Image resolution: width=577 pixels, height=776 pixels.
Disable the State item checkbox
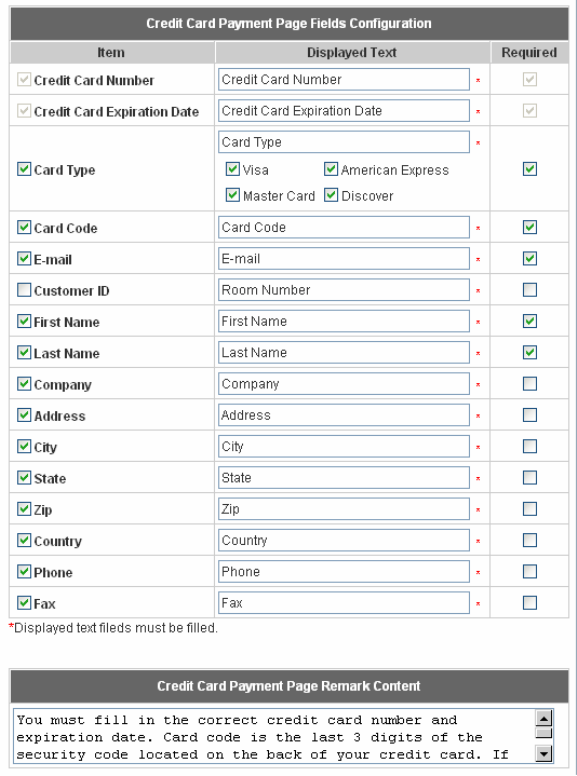click(24, 478)
